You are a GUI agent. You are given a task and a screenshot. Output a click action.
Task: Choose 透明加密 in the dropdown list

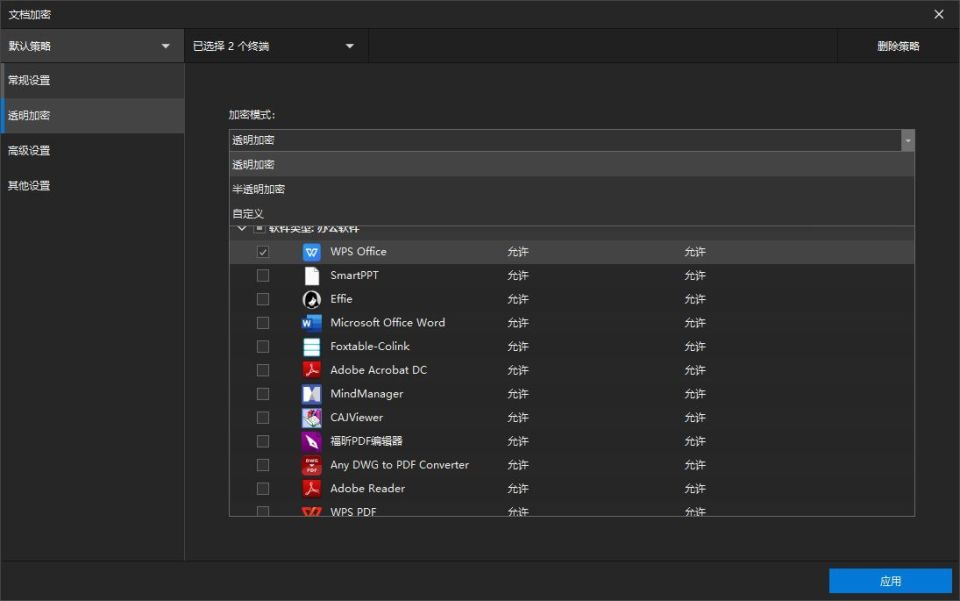572,165
